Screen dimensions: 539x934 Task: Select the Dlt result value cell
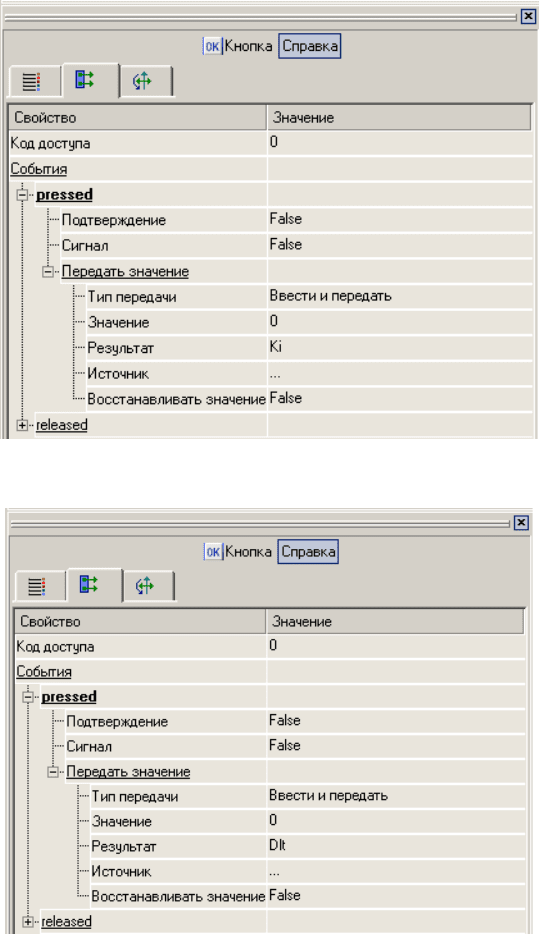coord(396,846)
